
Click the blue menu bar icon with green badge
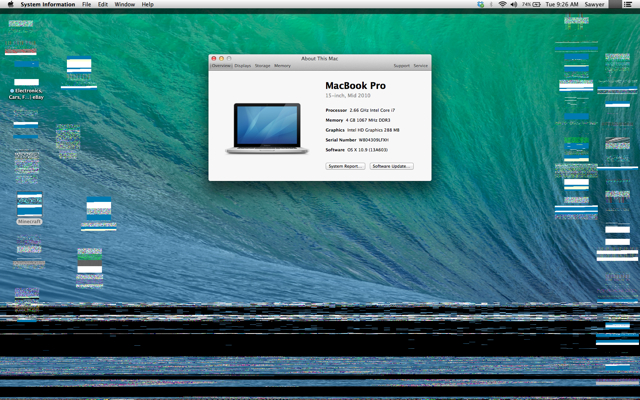pyautogui.click(x=481, y=4)
